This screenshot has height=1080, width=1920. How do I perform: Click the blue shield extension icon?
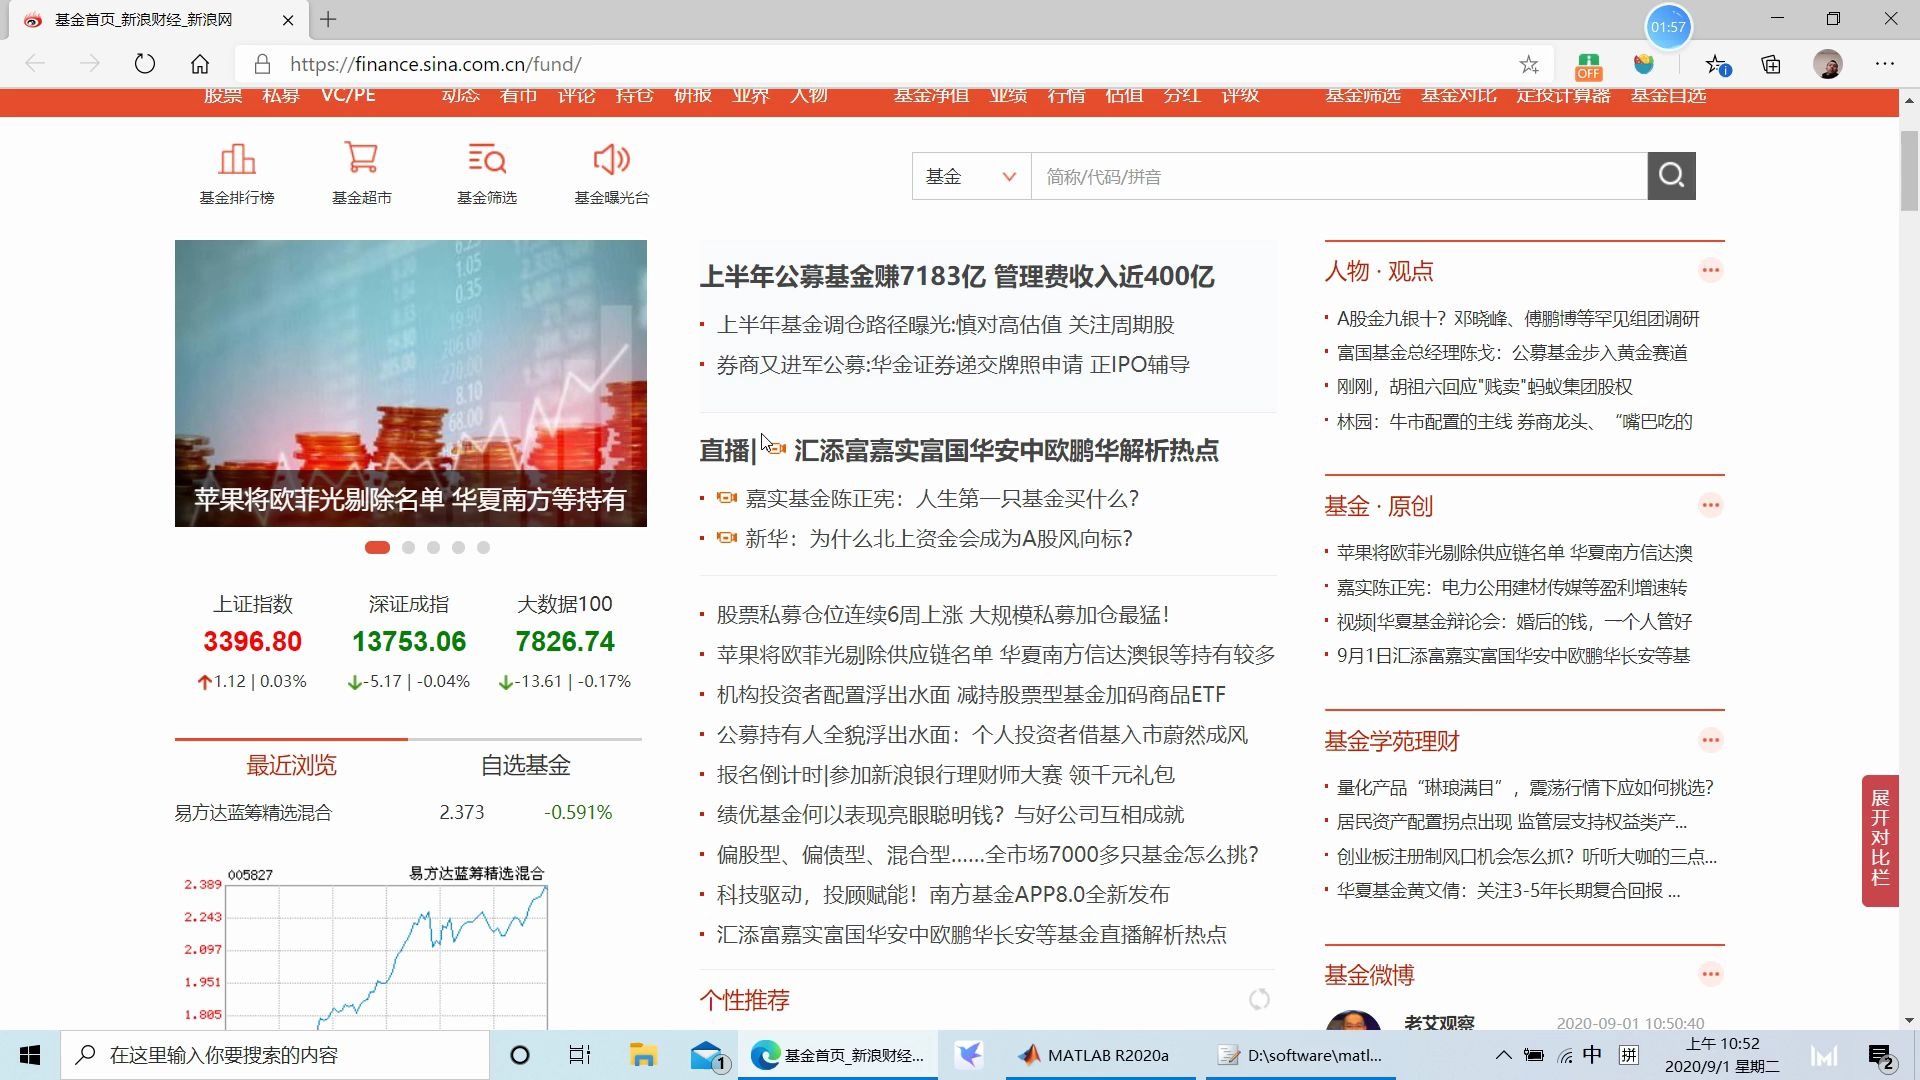(1644, 64)
